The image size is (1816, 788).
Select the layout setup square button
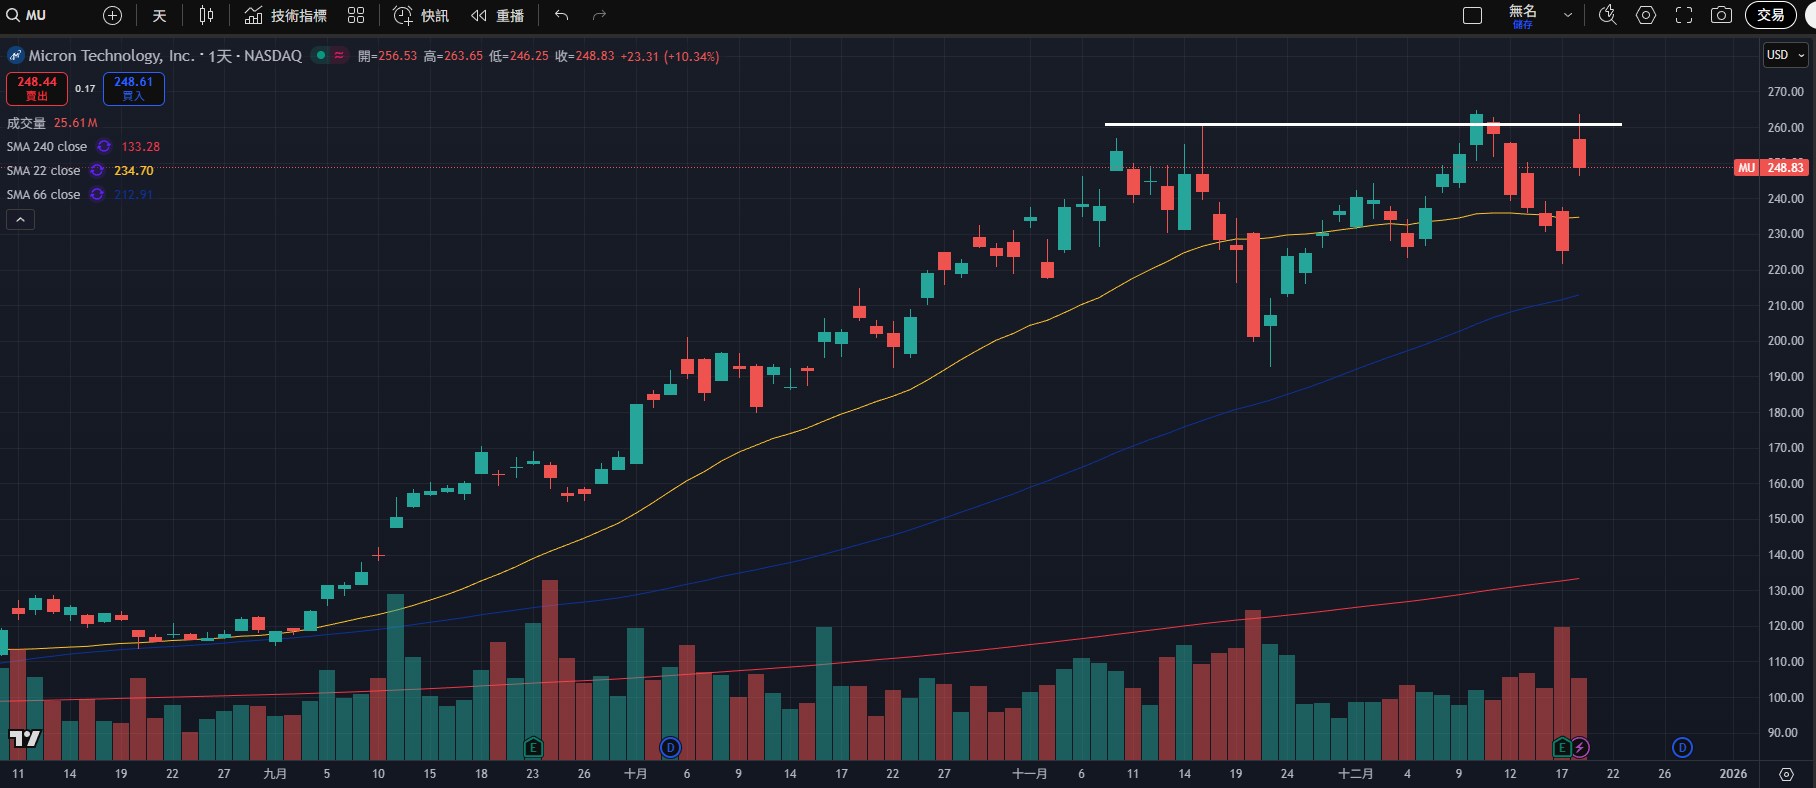(1472, 15)
